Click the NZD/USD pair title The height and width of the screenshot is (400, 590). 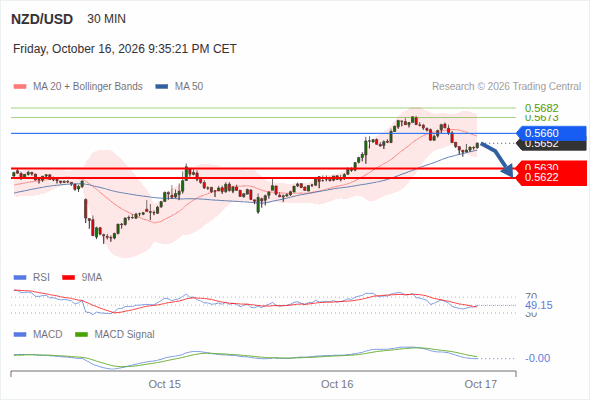[42, 19]
